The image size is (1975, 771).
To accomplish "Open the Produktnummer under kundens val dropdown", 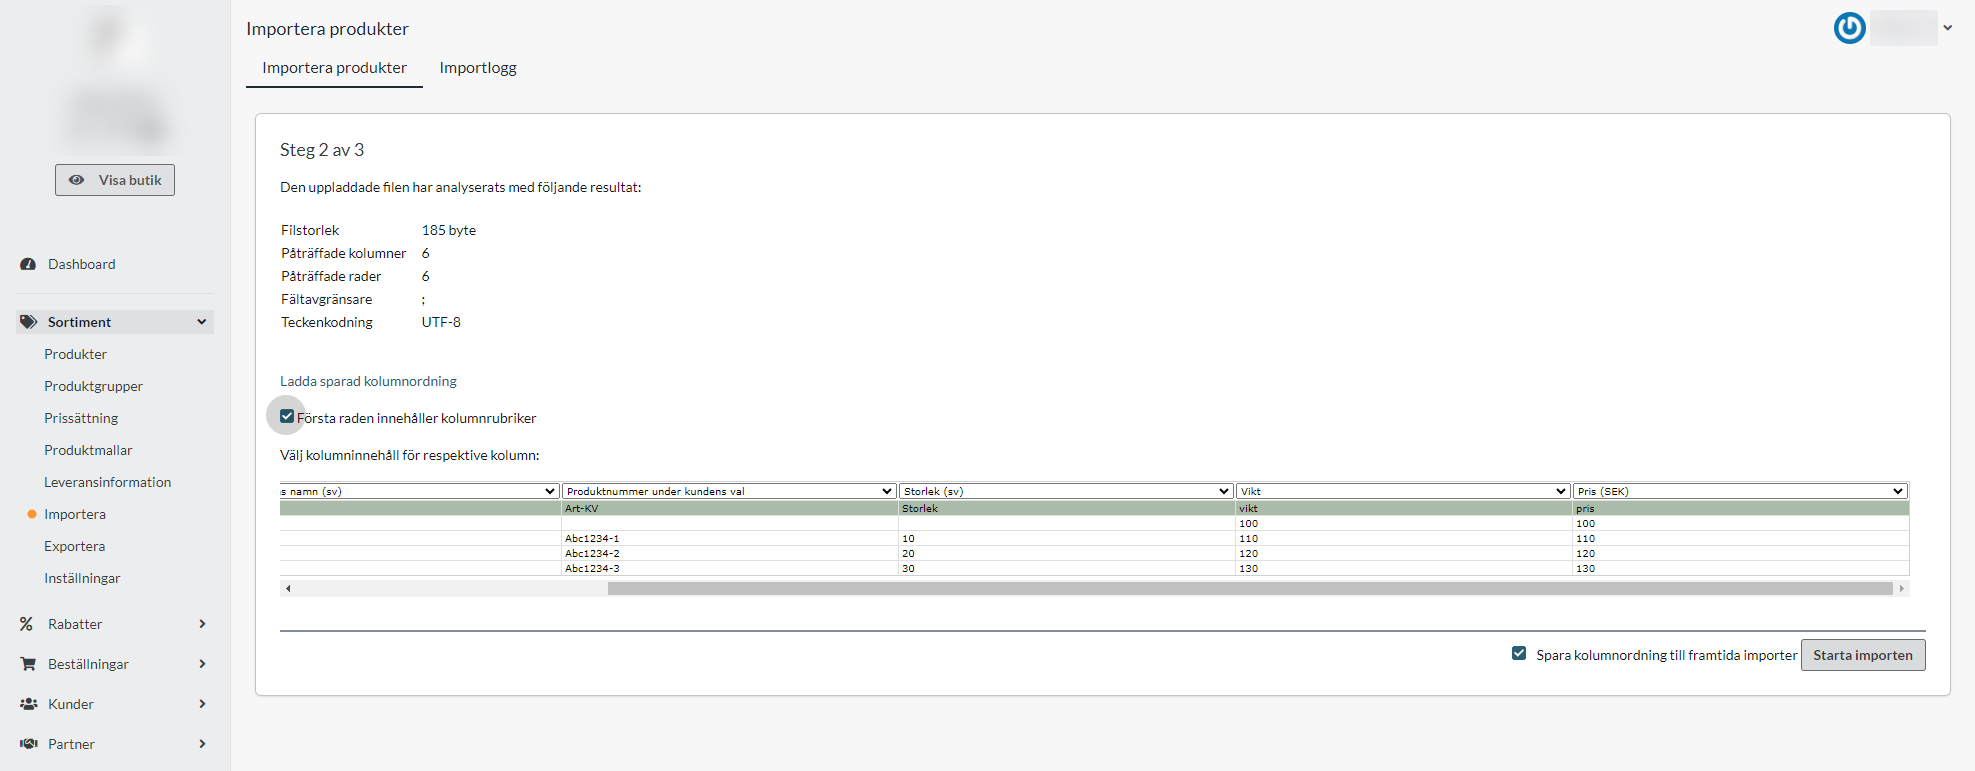I will [x=728, y=491].
